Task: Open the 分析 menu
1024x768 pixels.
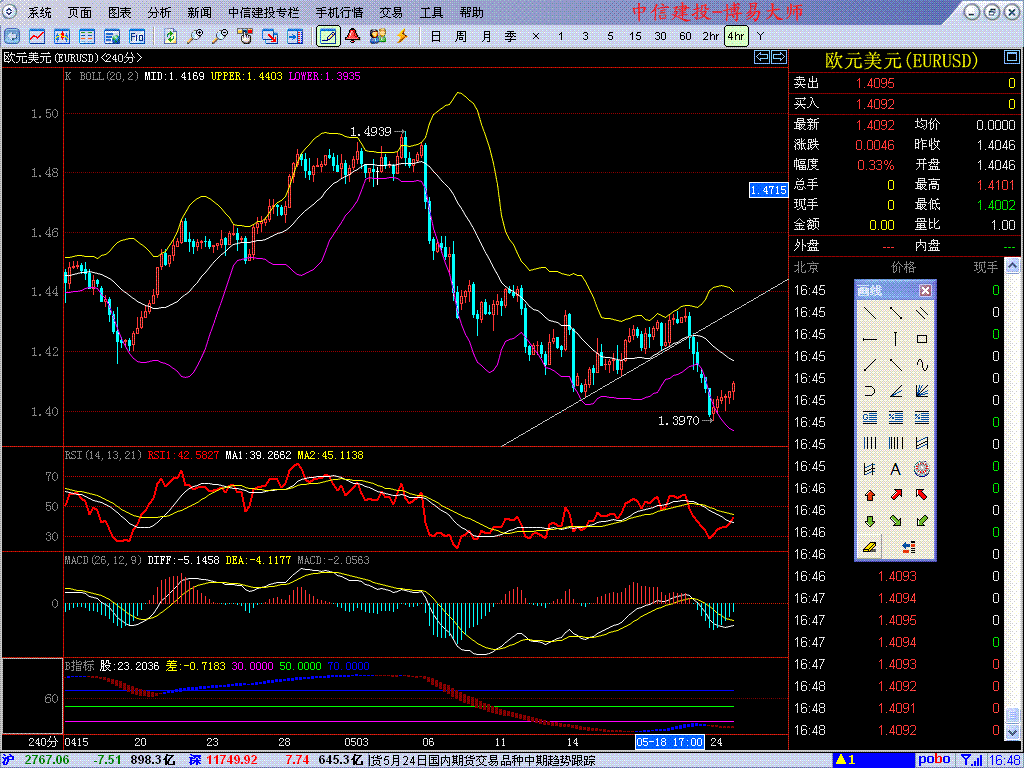Action: [x=159, y=13]
